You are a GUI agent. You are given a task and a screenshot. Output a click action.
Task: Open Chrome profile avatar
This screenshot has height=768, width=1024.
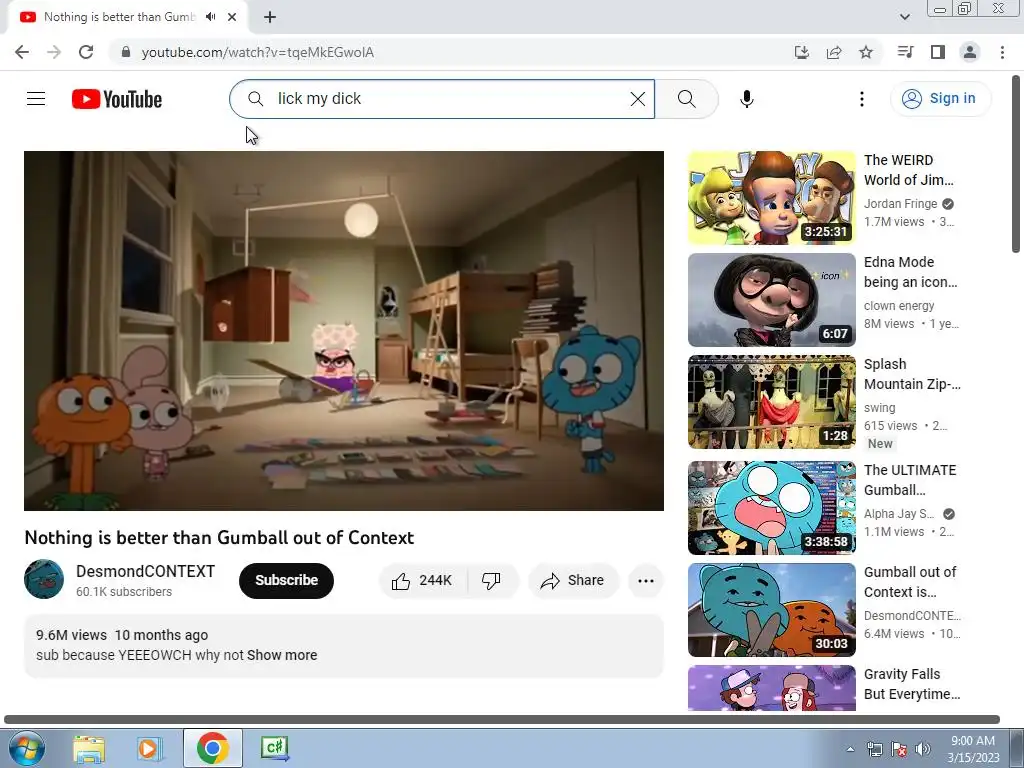(x=970, y=52)
